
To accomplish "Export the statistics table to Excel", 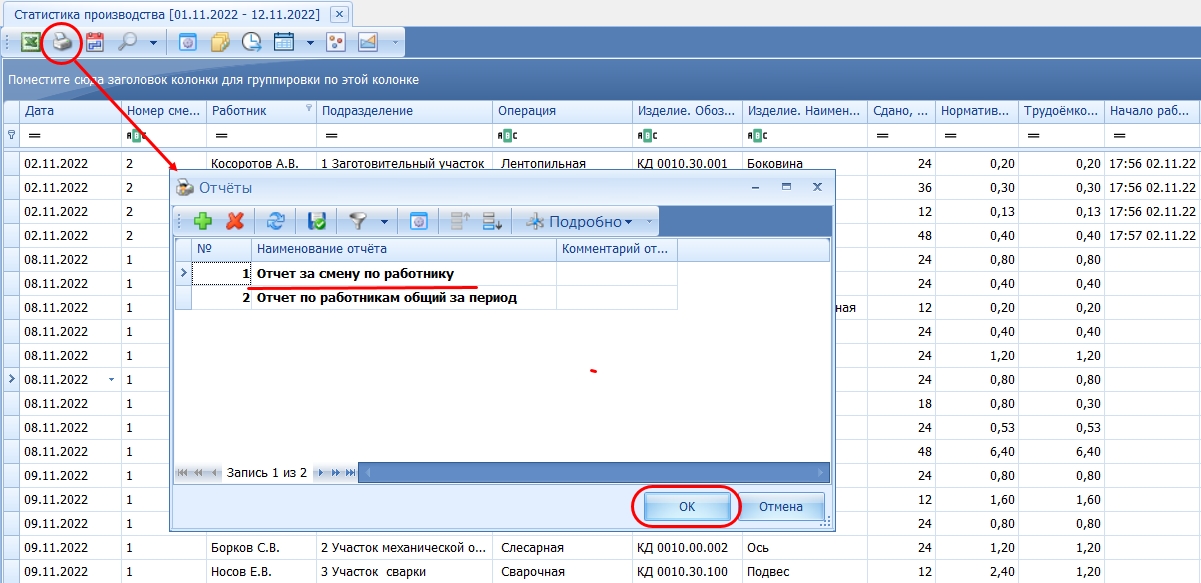I will click(x=30, y=42).
